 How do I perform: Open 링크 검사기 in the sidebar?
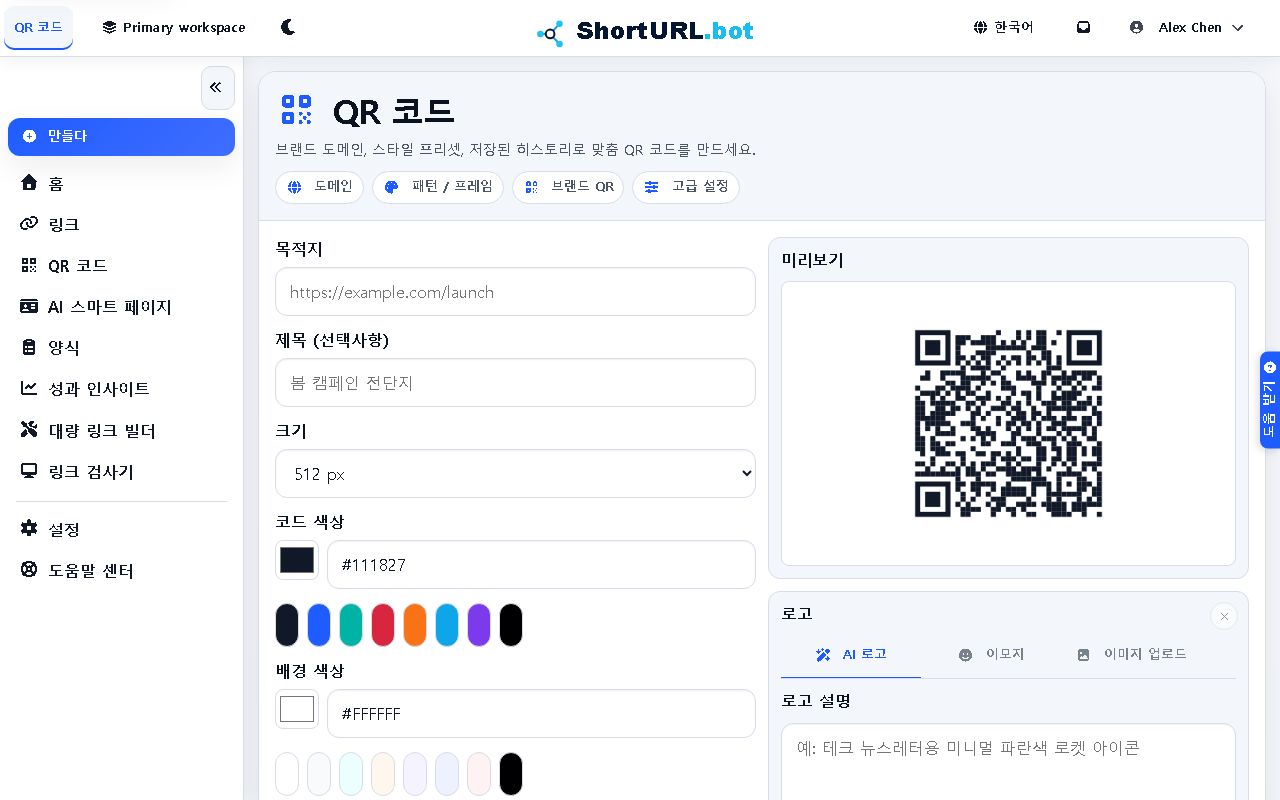(121, 471)
